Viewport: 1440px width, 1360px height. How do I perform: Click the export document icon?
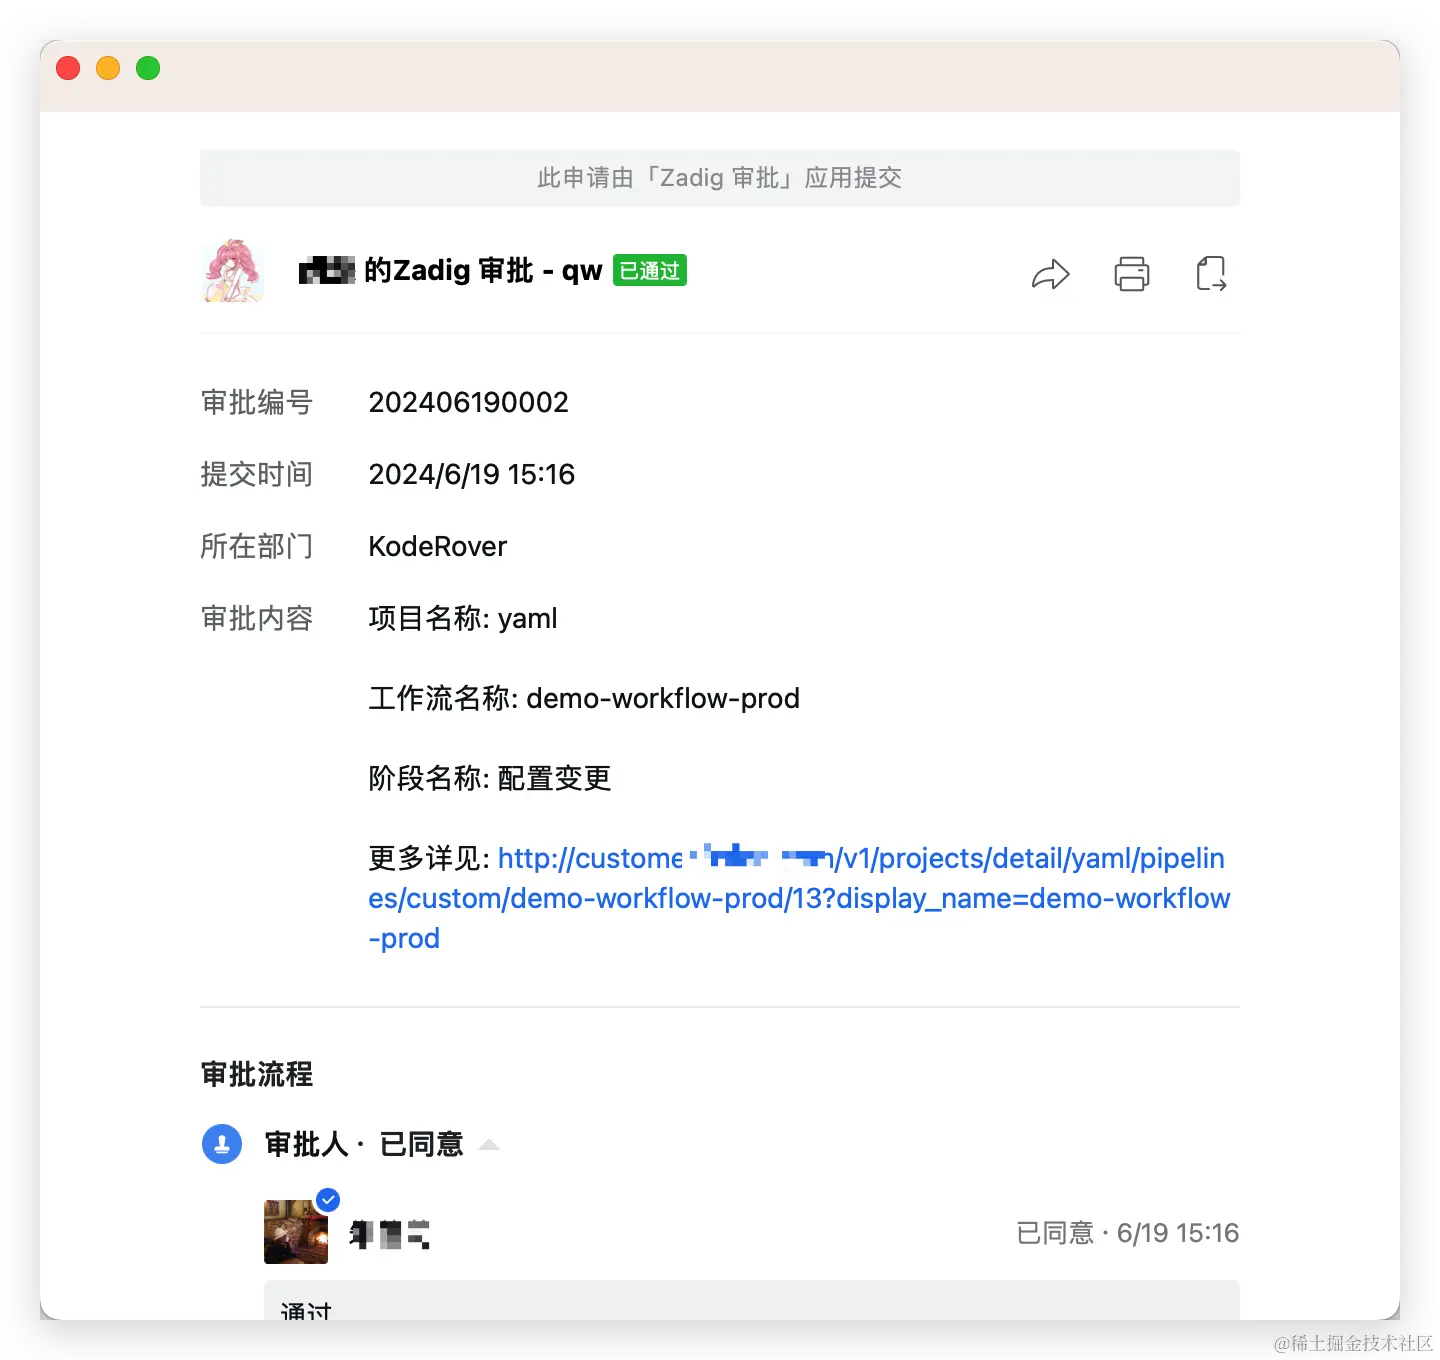[x=1211, y=273]
